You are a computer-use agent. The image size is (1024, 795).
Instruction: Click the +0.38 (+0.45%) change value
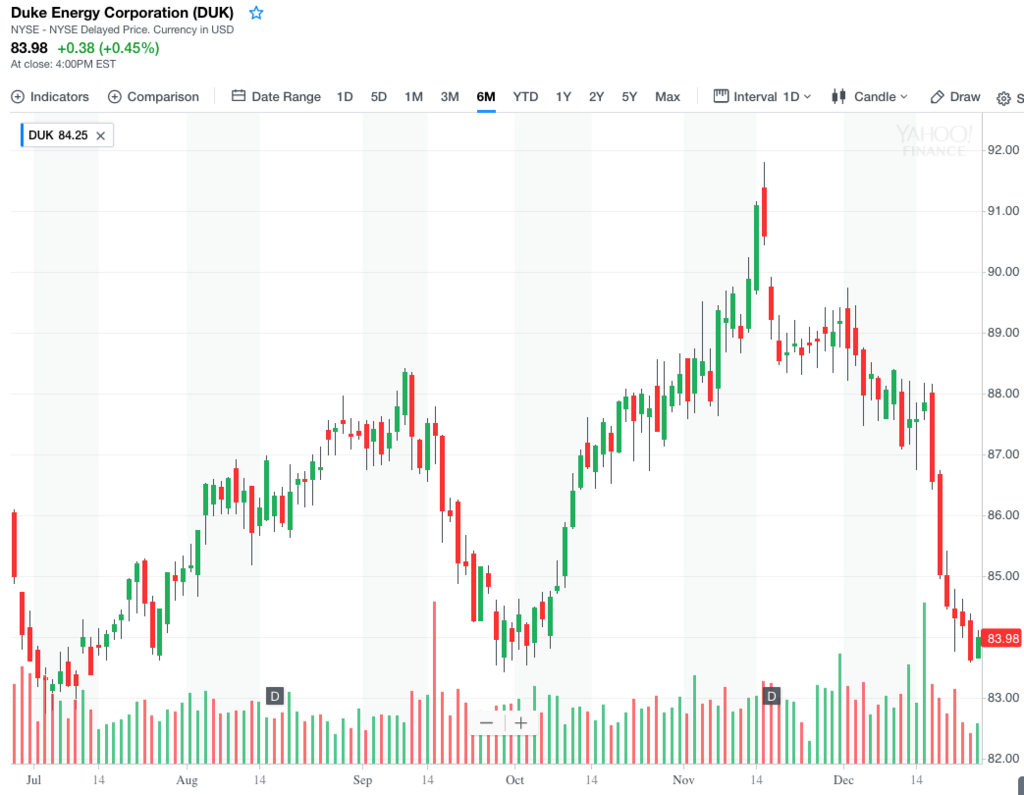(108, 48)
